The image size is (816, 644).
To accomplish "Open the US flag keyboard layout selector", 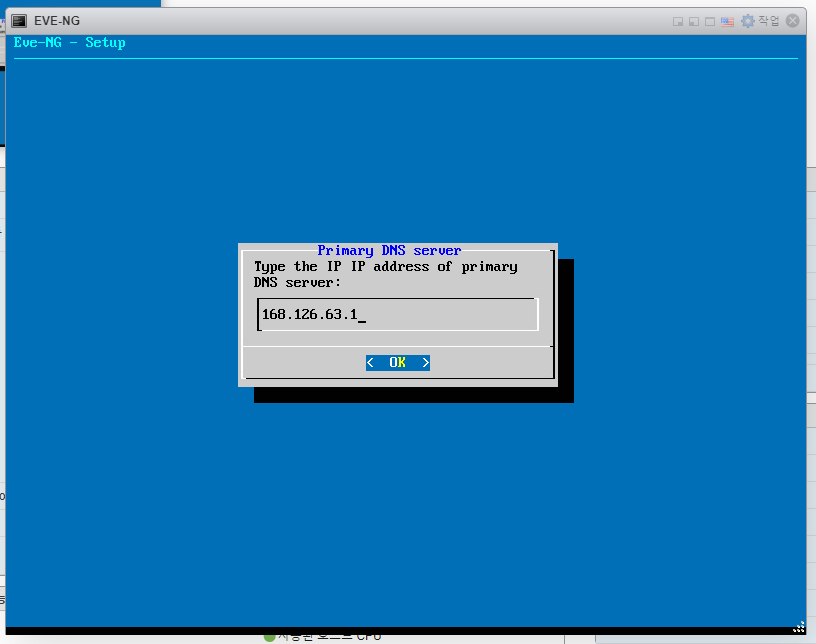I will point(727,21).
